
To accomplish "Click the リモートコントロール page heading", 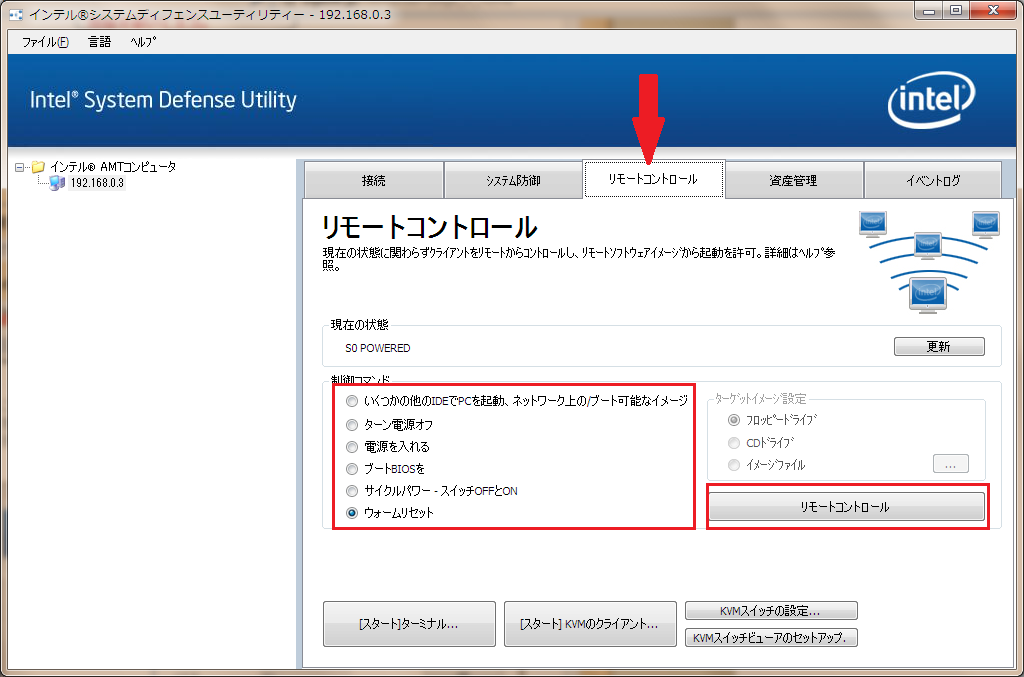I will pos(429,227).
